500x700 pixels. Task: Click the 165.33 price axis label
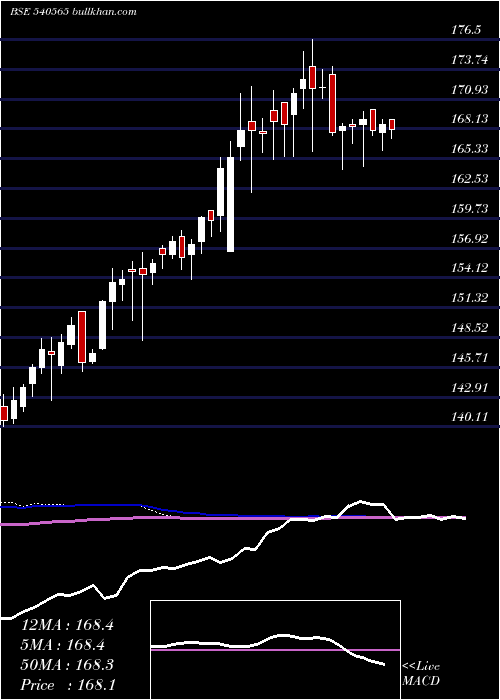pyautogui.click(x=470, y=149)
